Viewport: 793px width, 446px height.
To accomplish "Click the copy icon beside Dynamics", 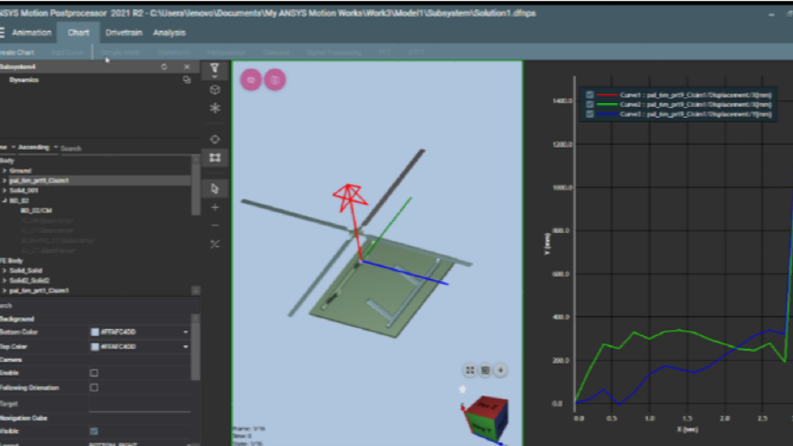I will click(187, 79).
